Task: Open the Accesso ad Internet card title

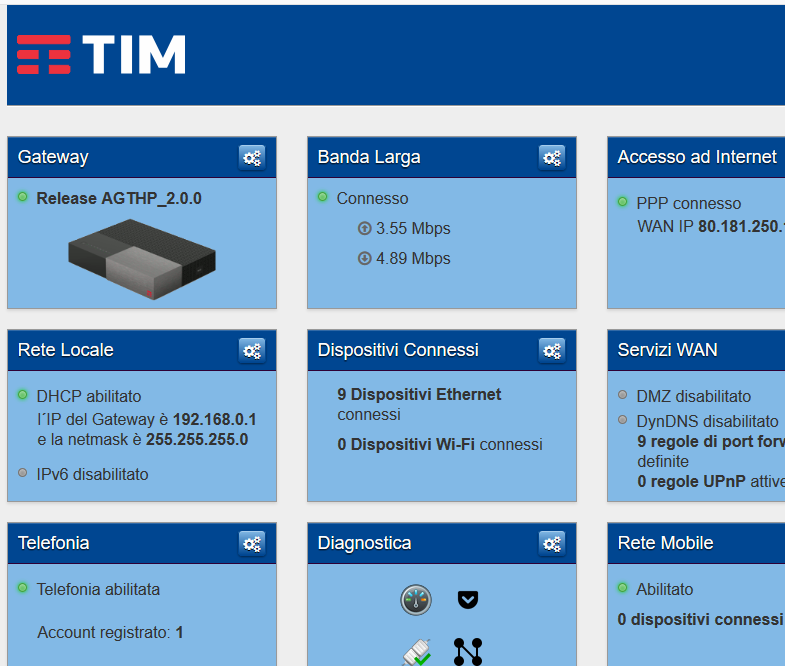Action: [x=697, y=157]
